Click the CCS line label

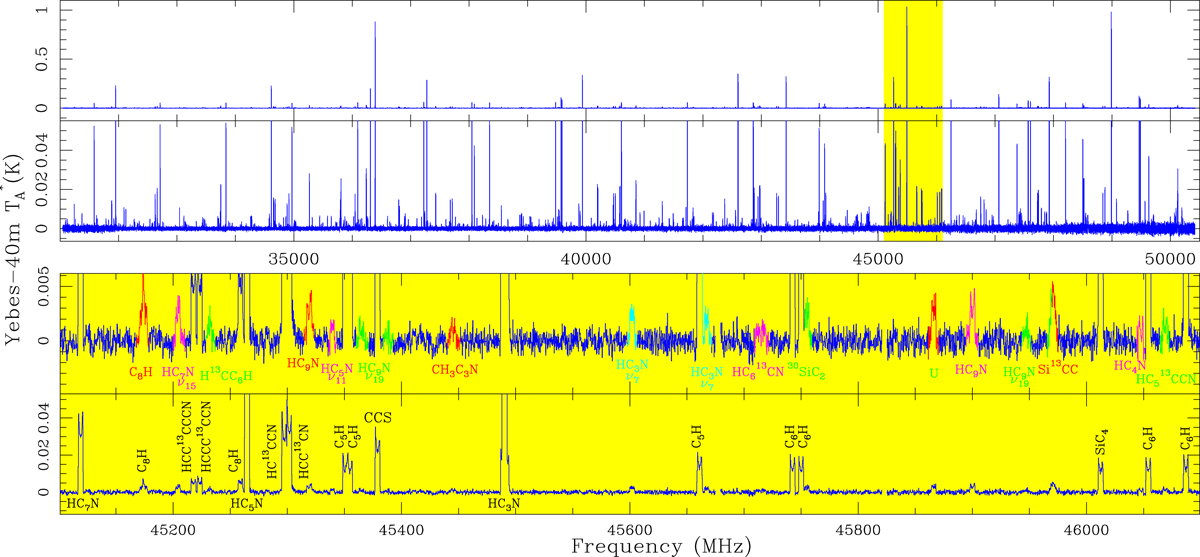pos(378,418)
